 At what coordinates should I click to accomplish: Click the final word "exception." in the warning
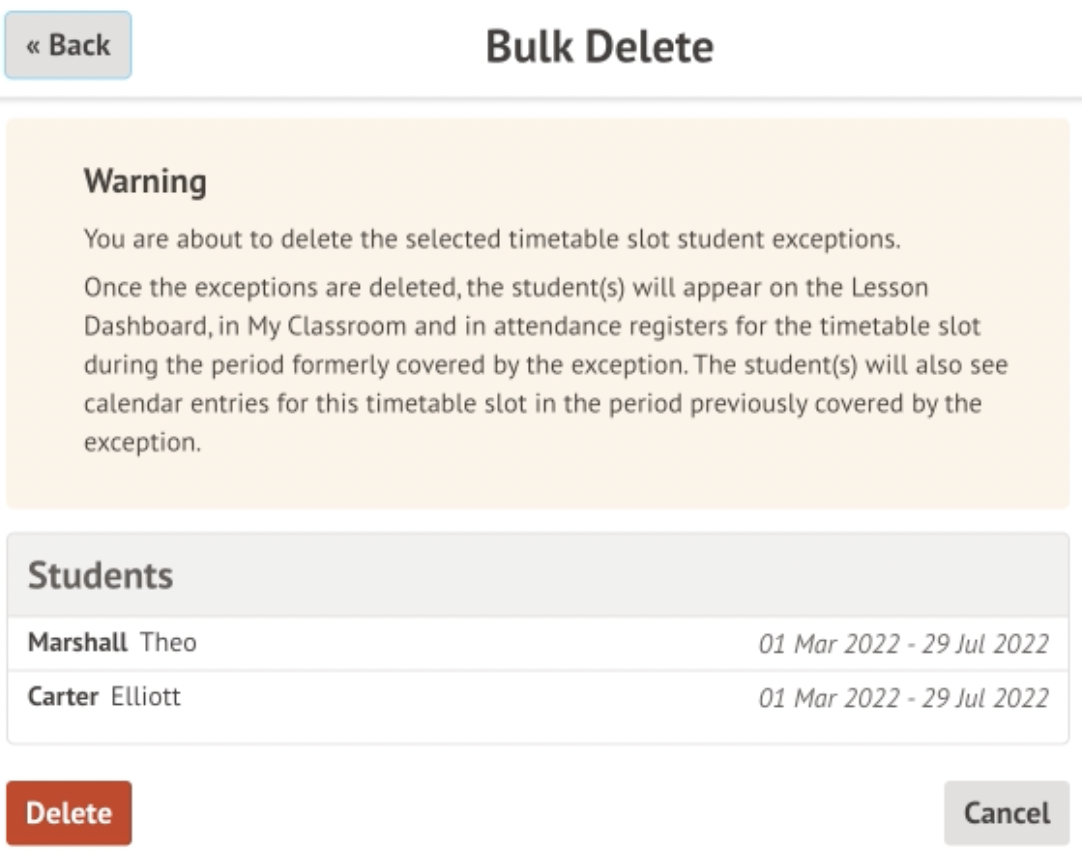[143, 443]
